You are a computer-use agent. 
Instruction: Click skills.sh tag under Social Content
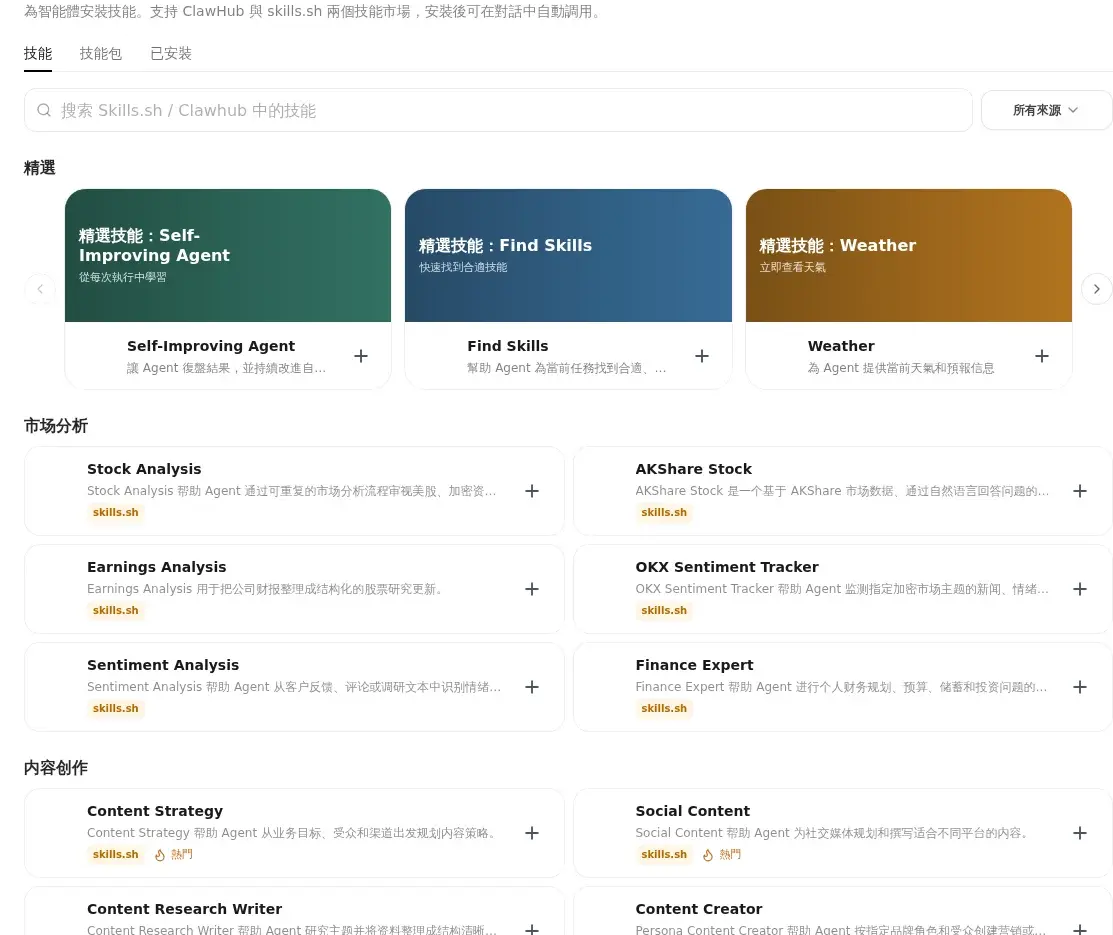click(664, 855)
